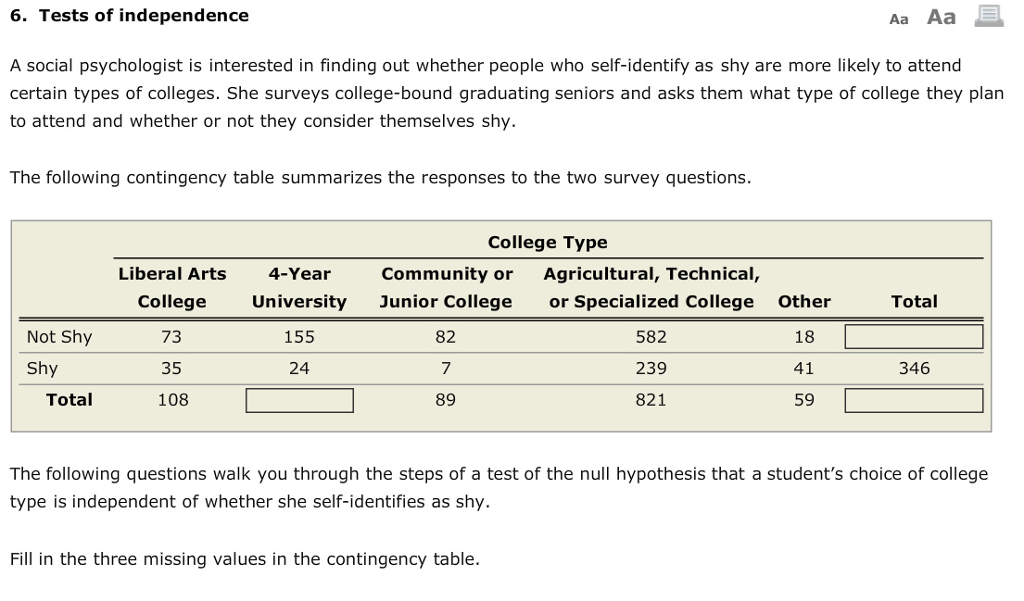Click the value 821 in the Total row

(x=651, y=400)
